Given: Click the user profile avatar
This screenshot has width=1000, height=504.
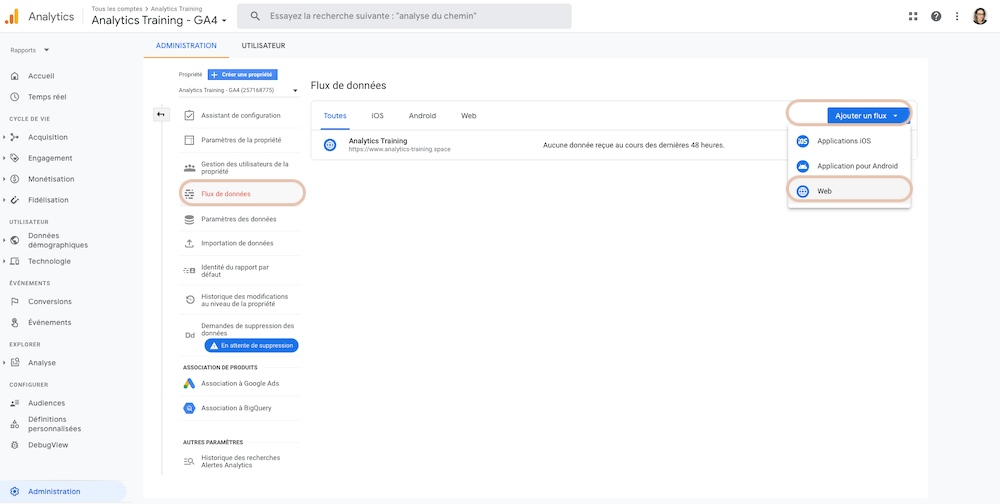Looking at the screenshot, I should [x=980, y=17].
